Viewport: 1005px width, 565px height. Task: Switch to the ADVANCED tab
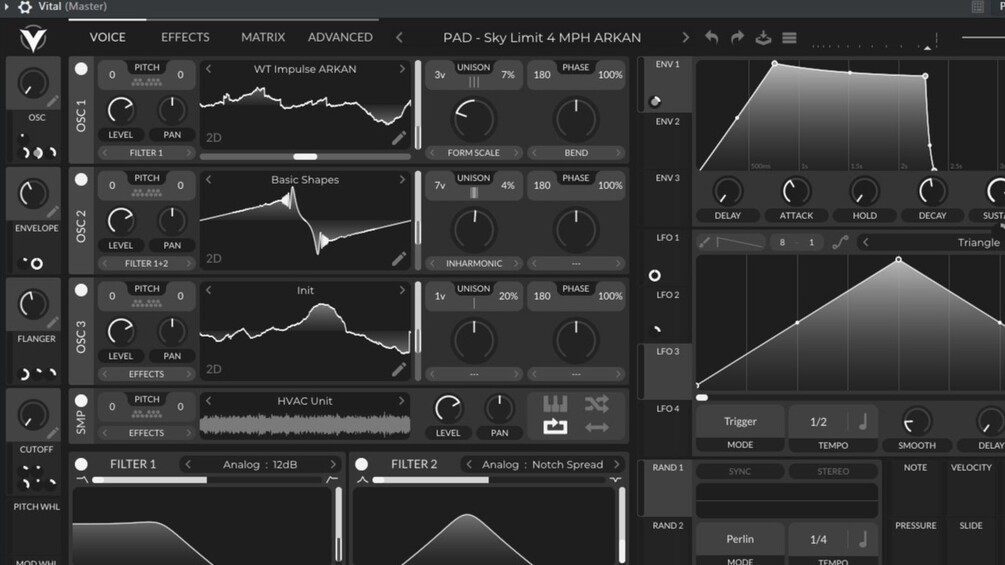340,37
